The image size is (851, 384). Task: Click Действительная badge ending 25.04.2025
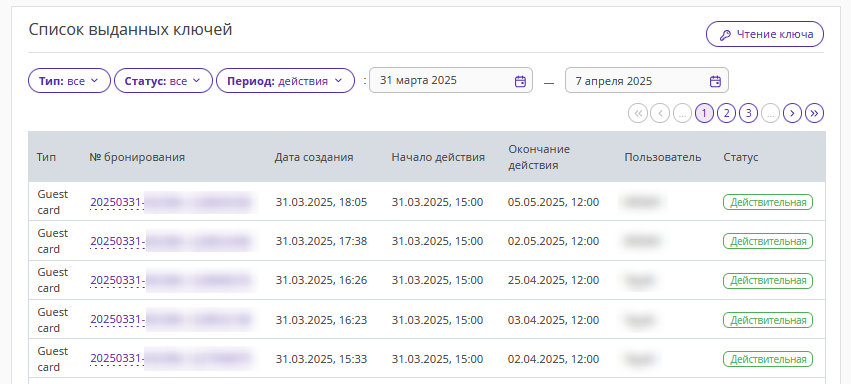768,280
